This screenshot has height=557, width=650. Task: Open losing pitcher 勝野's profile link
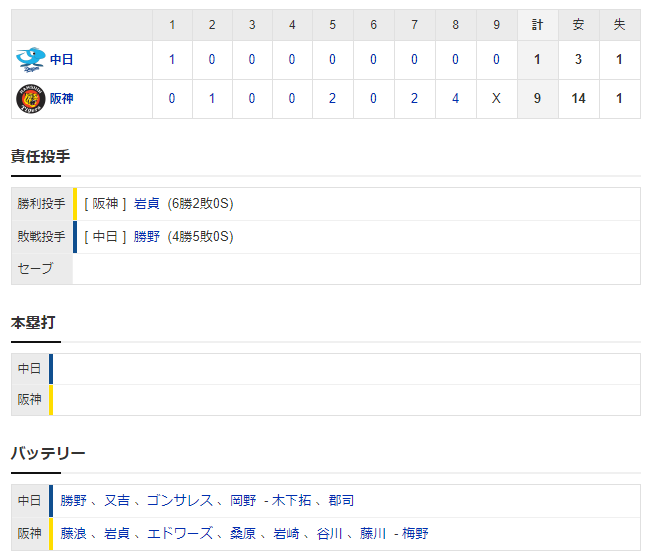tap(146, 236)
